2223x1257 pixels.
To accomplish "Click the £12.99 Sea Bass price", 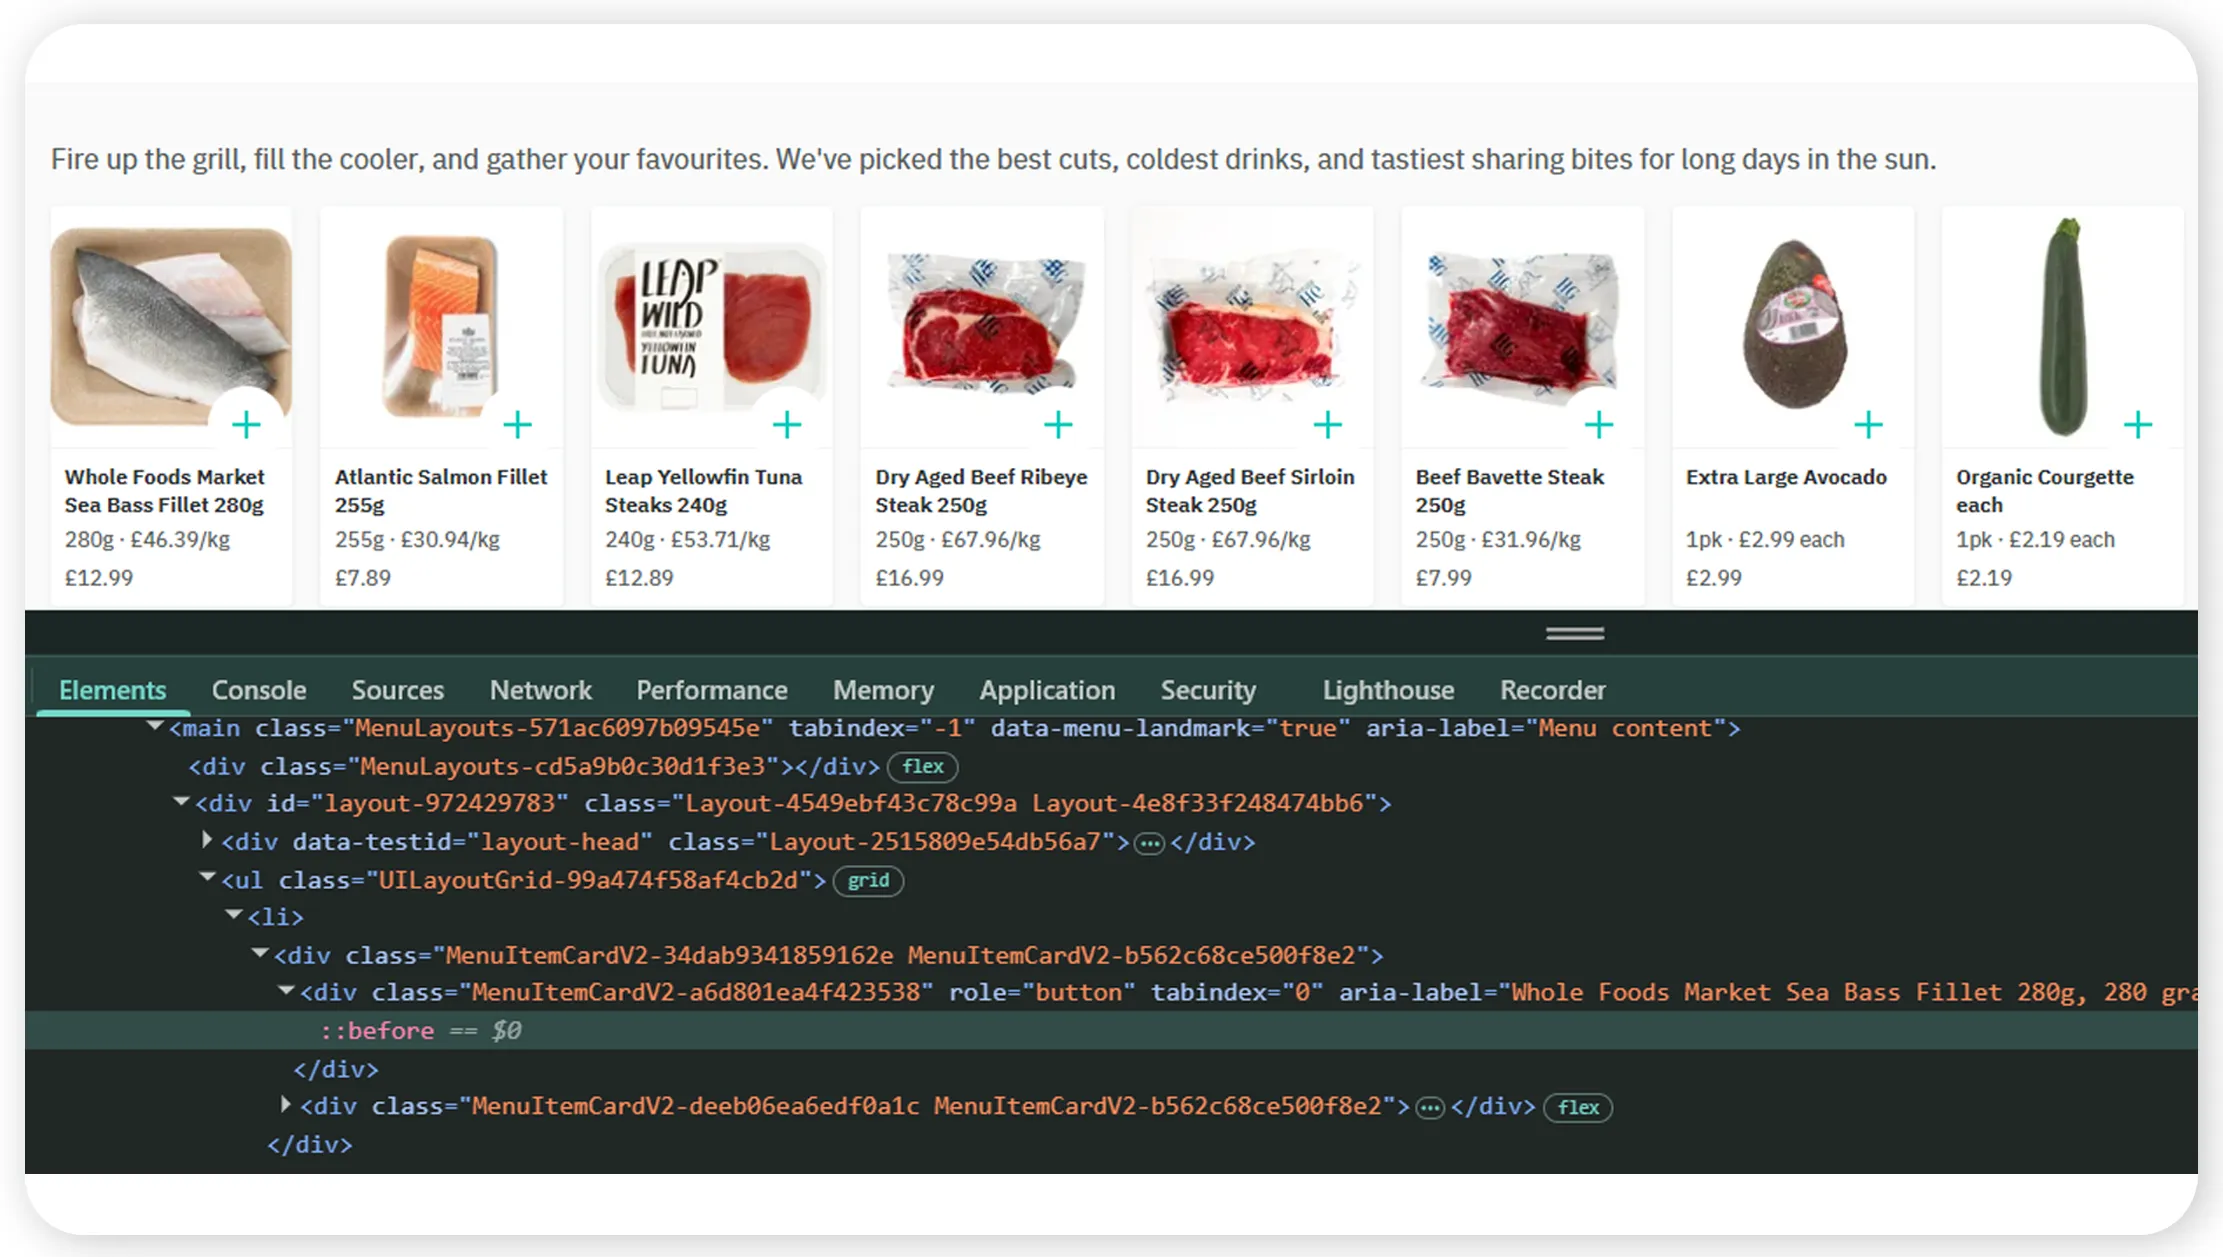I will [99, 578].
